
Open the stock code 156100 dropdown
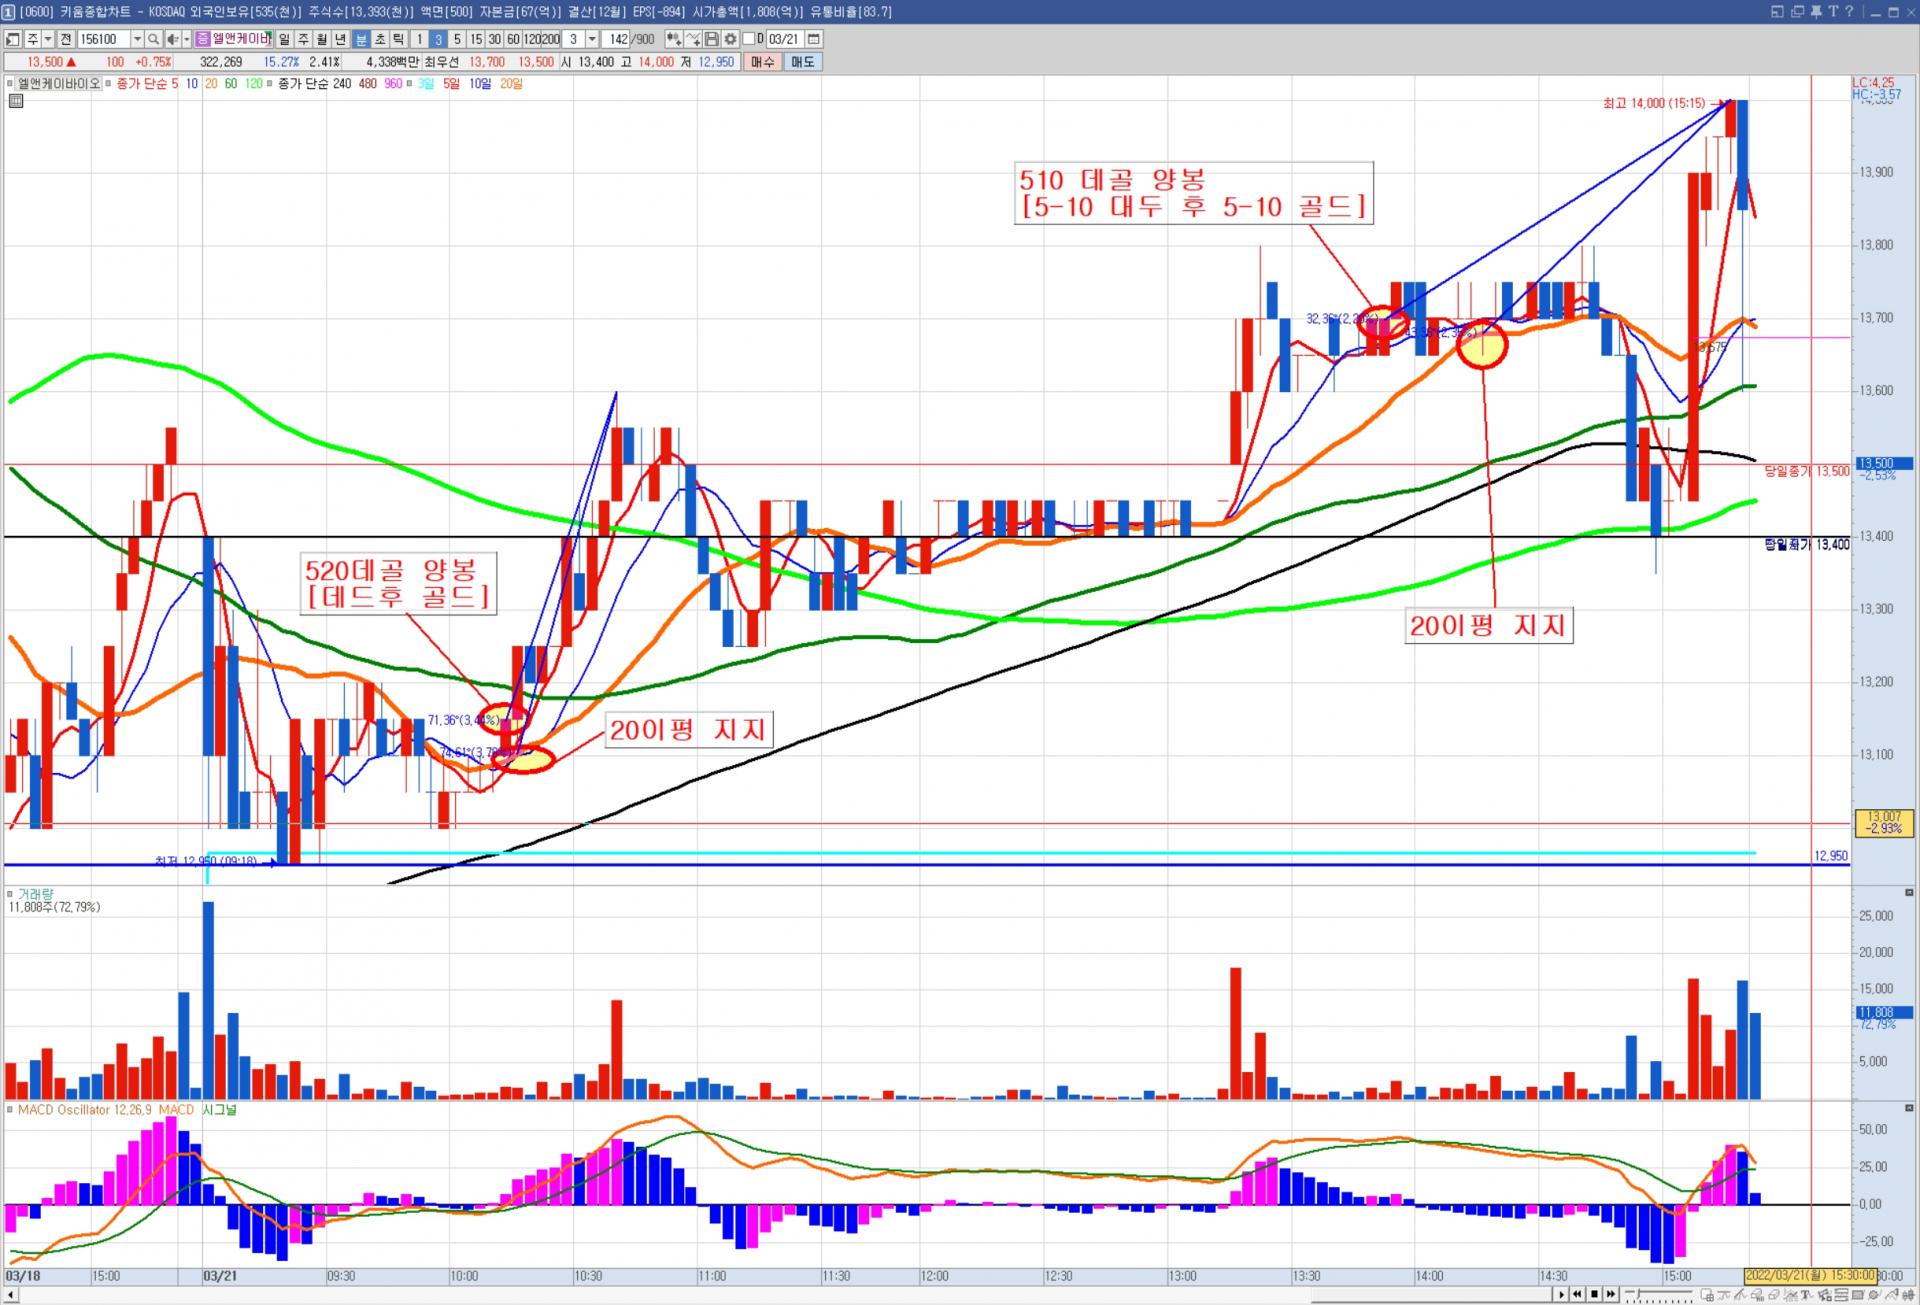click(137, 39)
